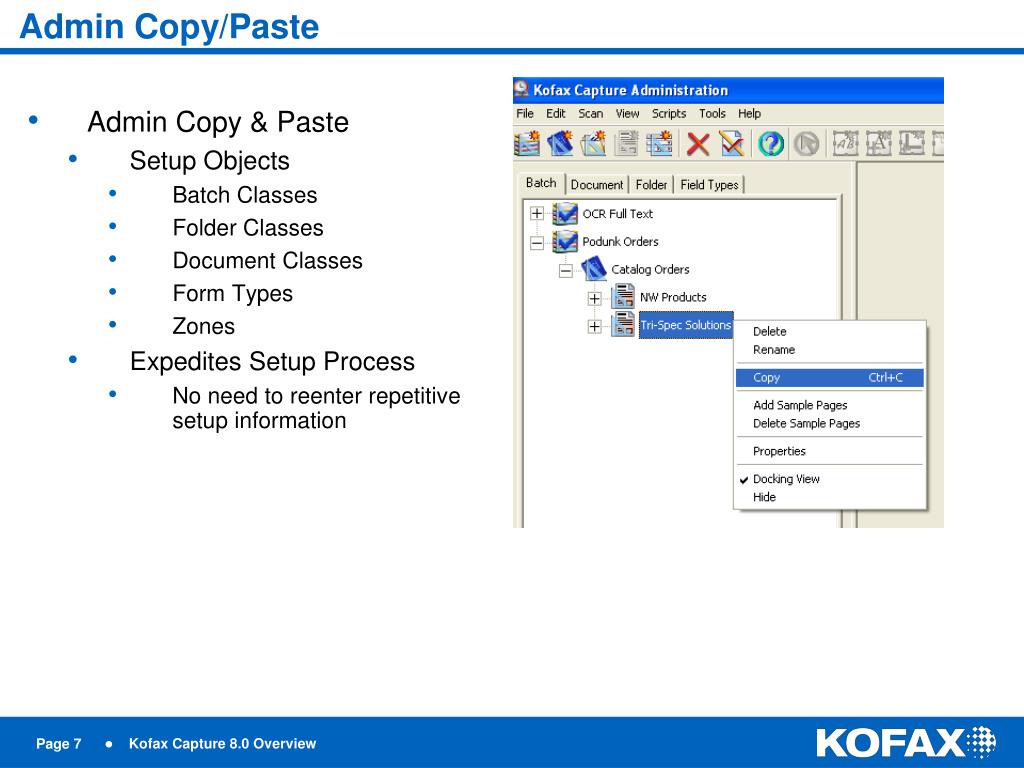The width and height of the screenshot is (1024, 768).
Task: Click the 'Document Classes' bullet text
Action: point(268,260)
